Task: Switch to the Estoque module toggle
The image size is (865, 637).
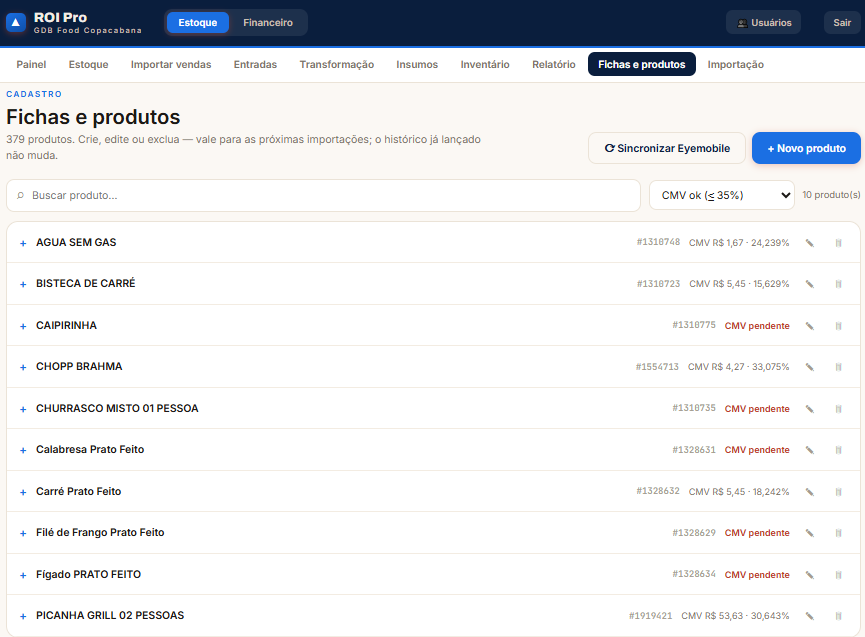Action: 197,23
